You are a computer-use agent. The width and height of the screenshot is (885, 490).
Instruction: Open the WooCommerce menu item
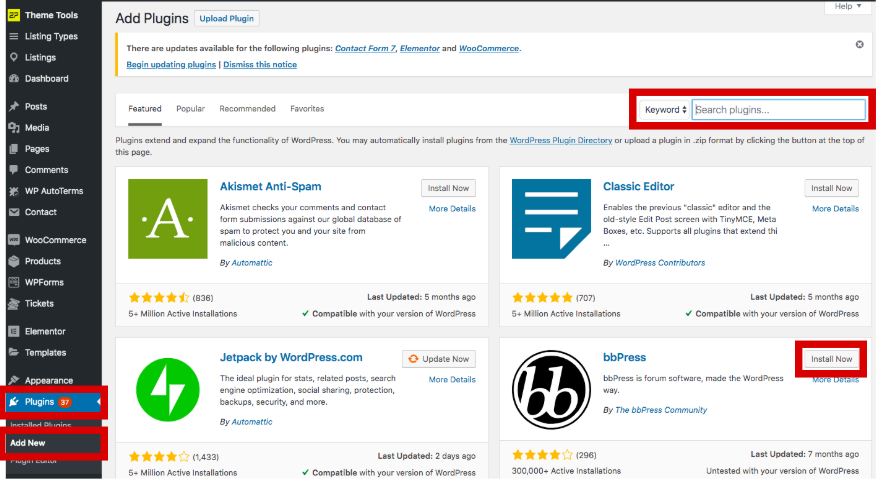[54, 240]
